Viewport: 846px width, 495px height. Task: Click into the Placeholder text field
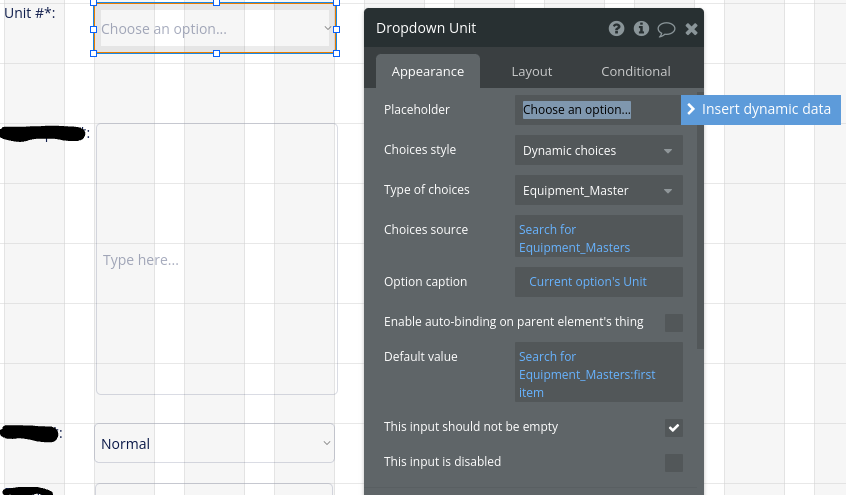coord(598,110)
